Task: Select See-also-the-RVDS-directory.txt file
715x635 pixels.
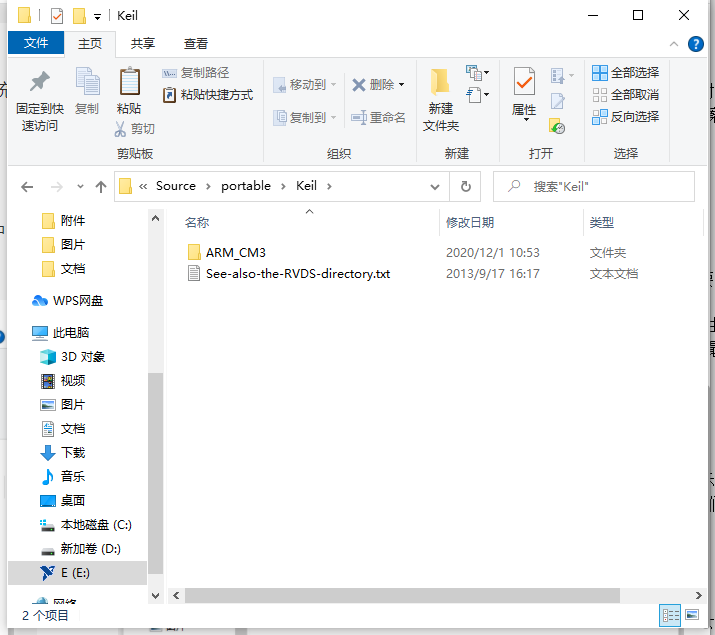Action: (x=297, y=274)
